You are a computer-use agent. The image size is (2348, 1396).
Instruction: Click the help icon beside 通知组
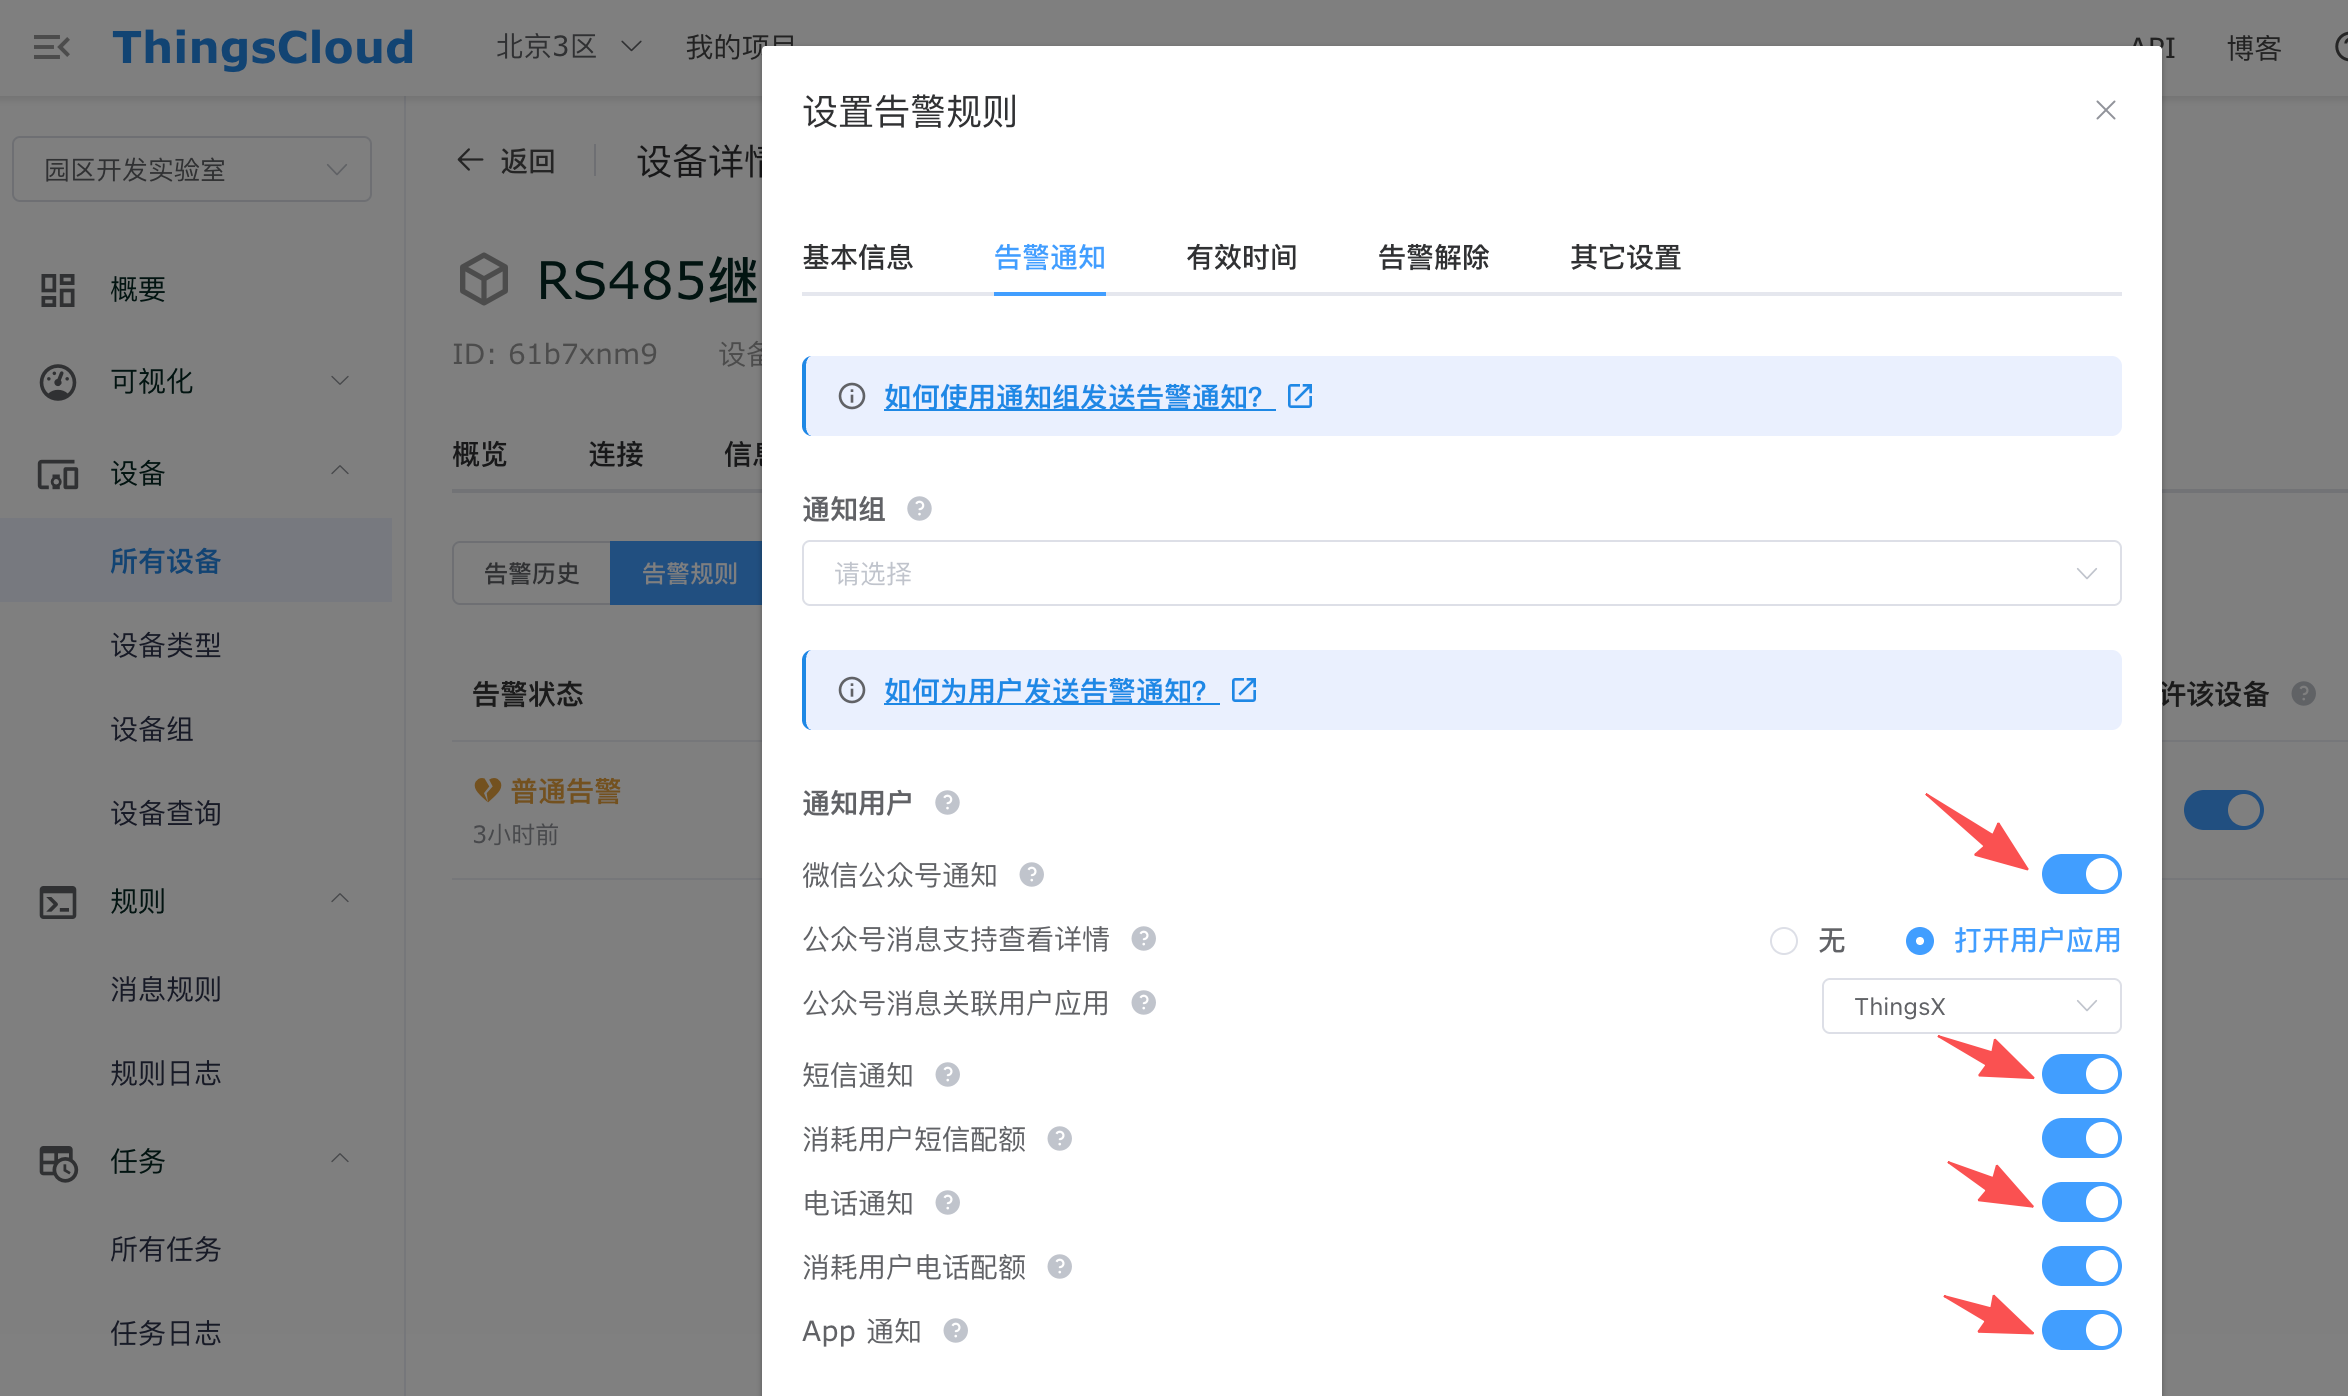pos(919,509)
